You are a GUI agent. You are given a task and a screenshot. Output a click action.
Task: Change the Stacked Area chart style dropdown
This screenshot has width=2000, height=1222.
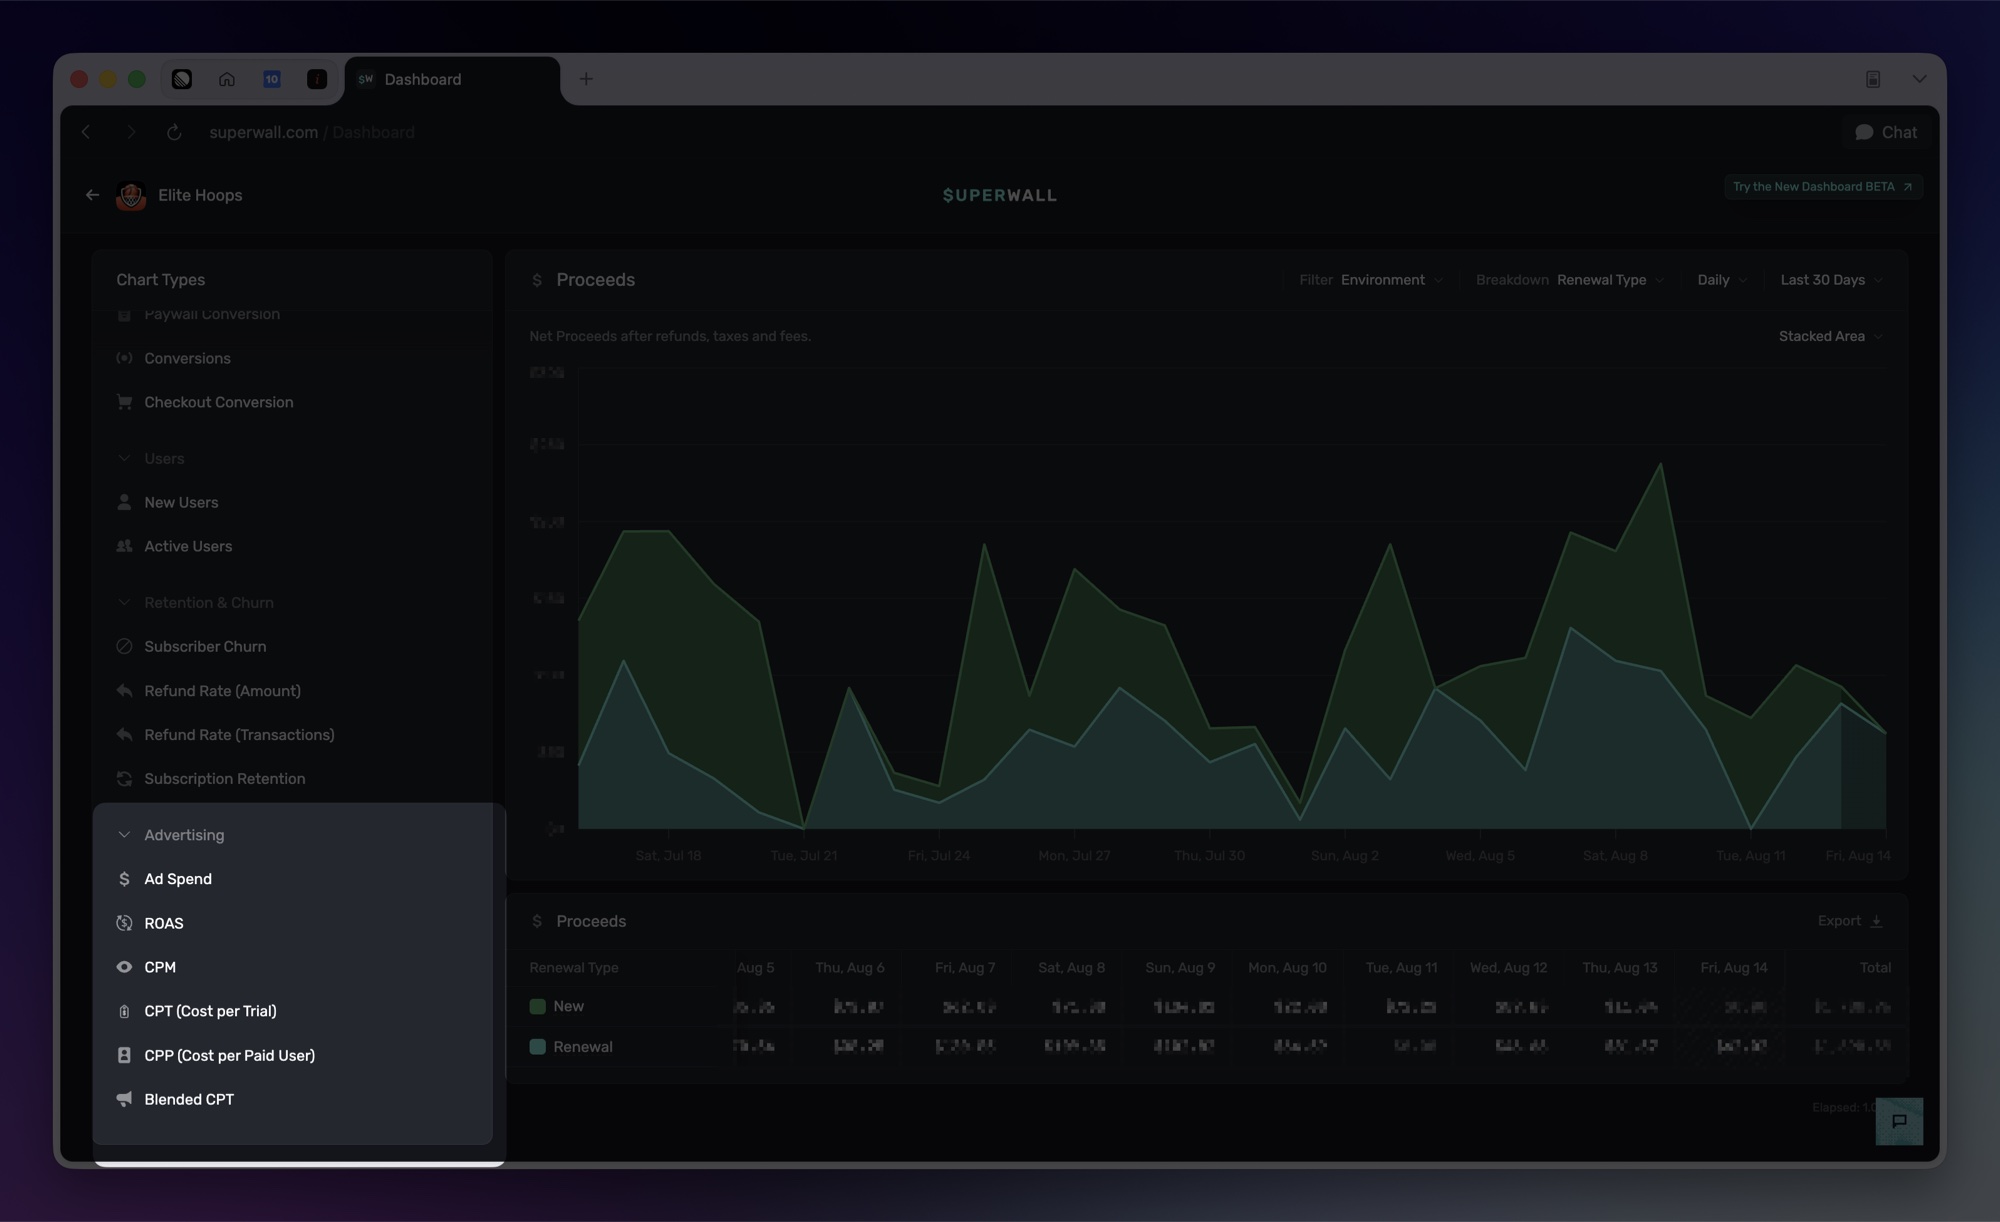pos(1830,336)
